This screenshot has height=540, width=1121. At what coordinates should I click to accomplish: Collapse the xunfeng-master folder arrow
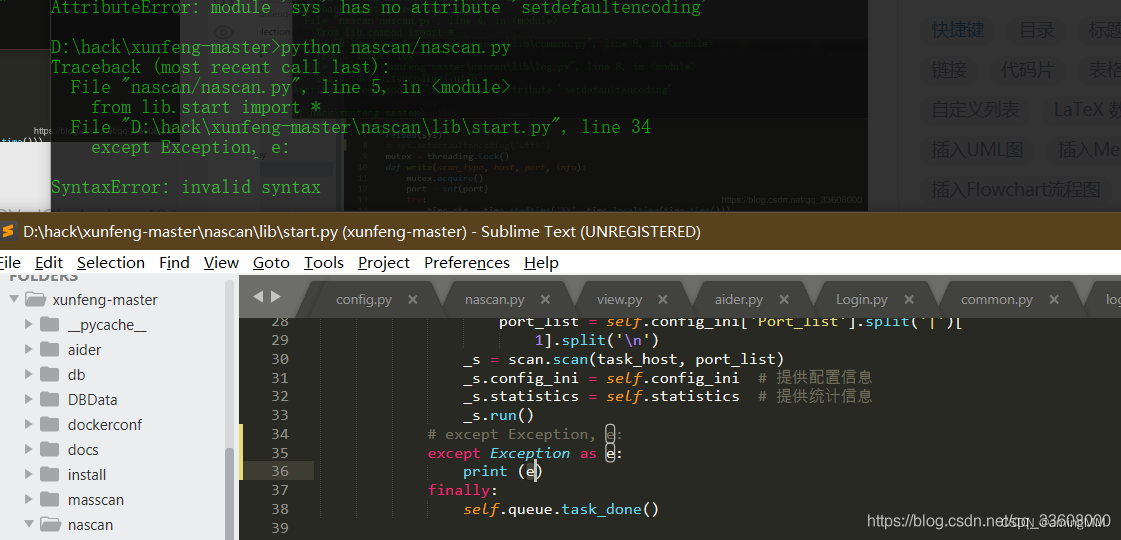coord(14,299)
